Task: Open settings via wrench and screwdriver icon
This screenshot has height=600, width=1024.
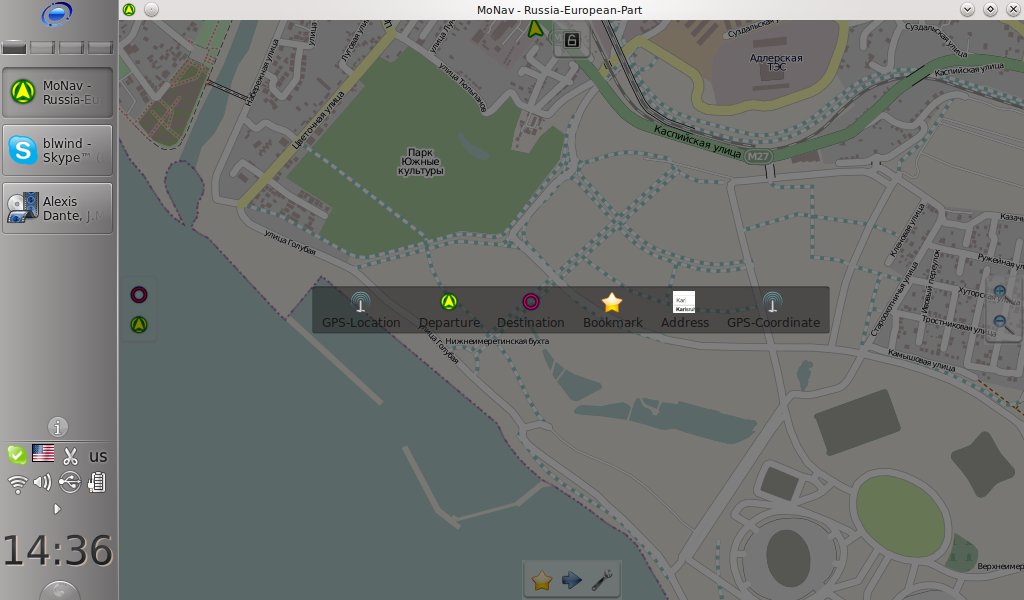Action: point(602,580)
